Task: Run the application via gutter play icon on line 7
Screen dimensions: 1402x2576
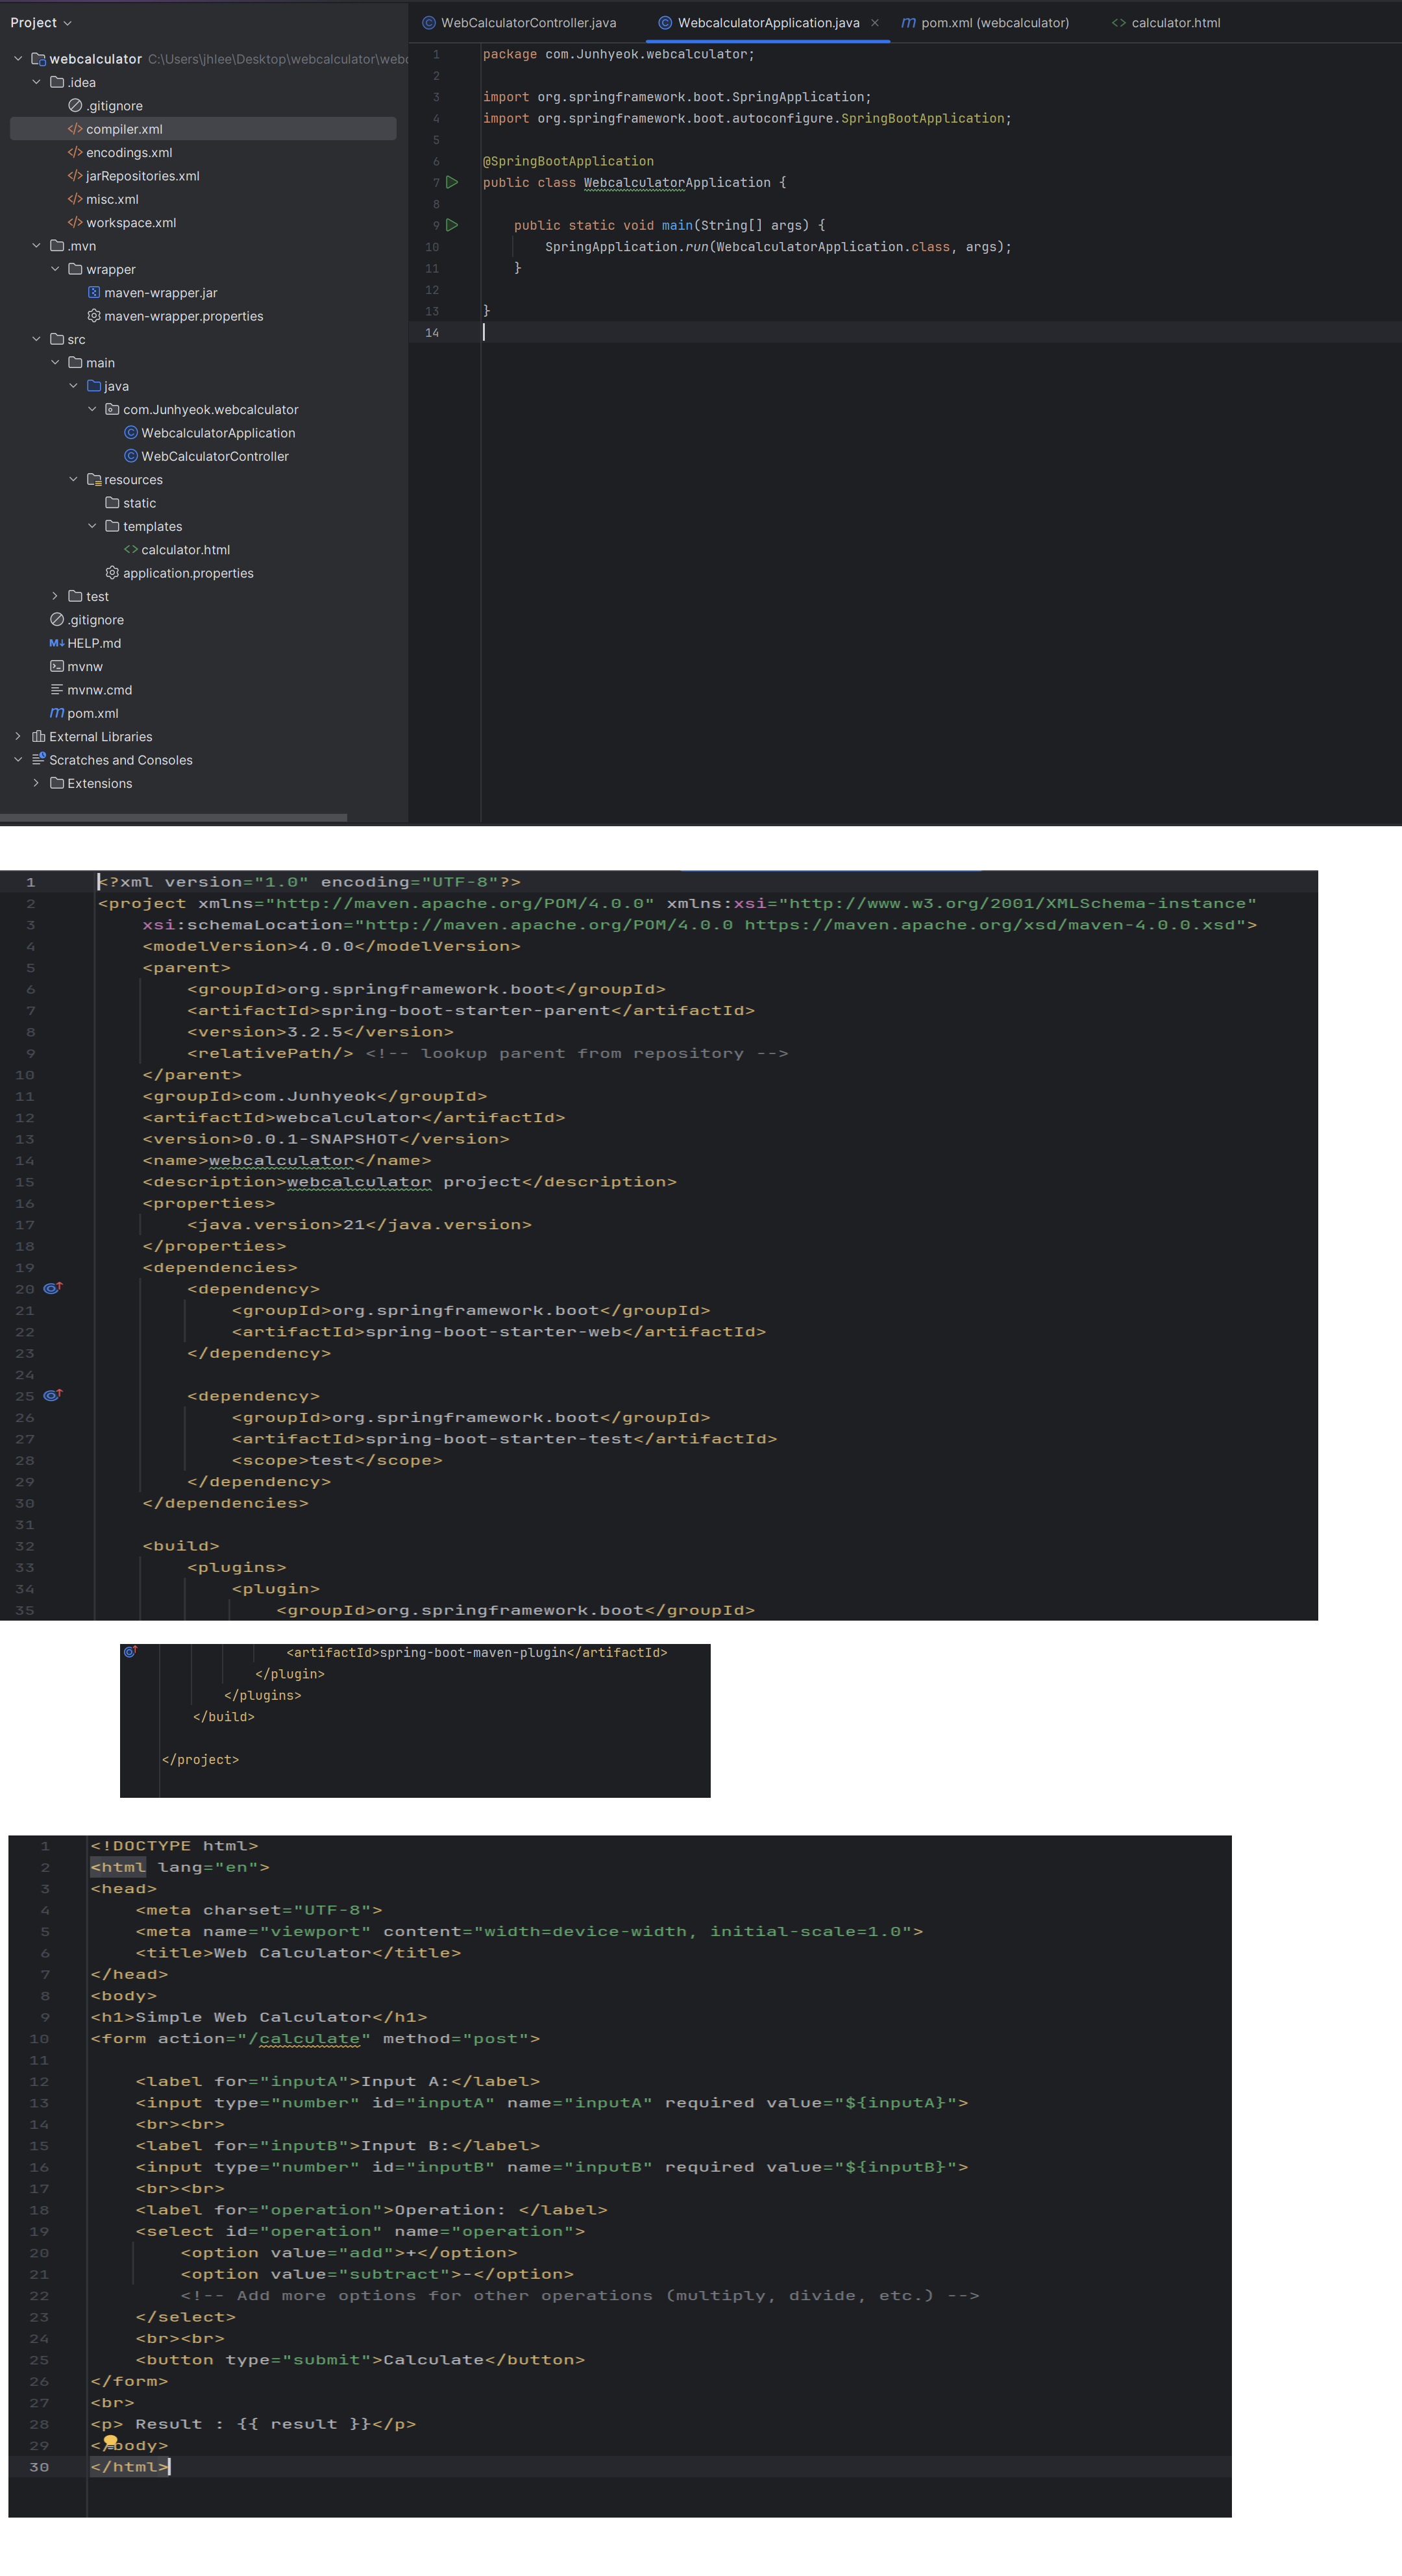Action: 452,182
